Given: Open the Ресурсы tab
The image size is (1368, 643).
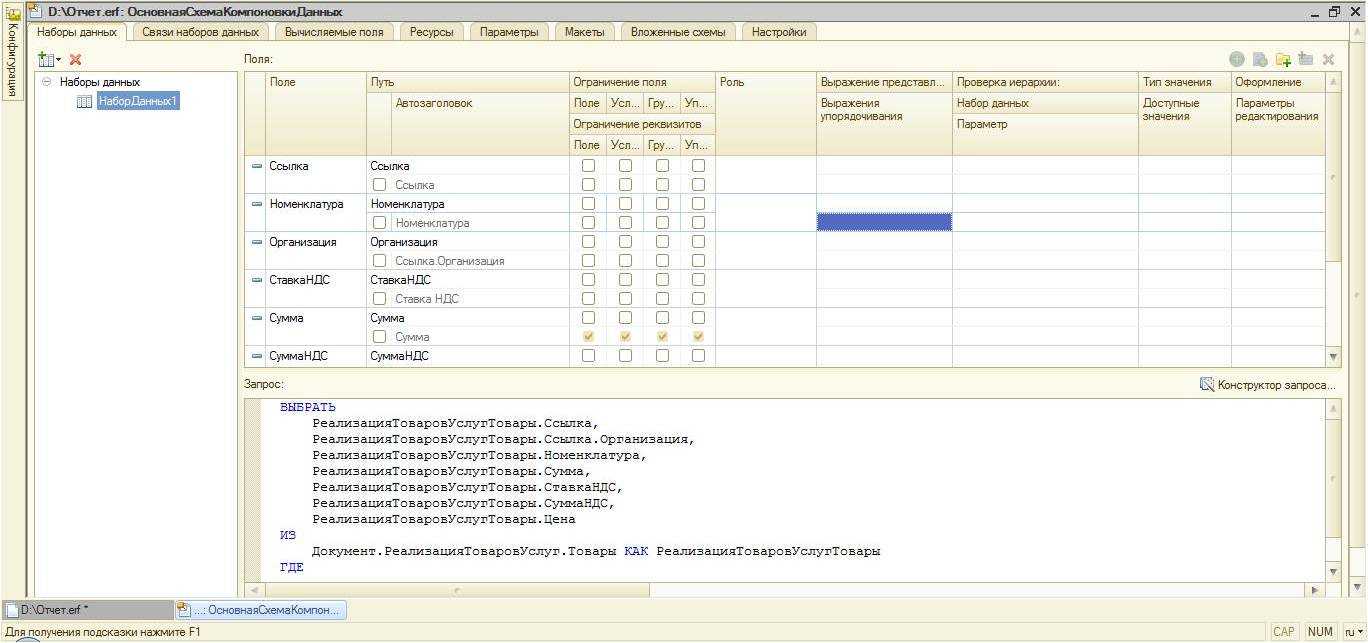Looking at the screenshot, I should (x=431, y=32).
